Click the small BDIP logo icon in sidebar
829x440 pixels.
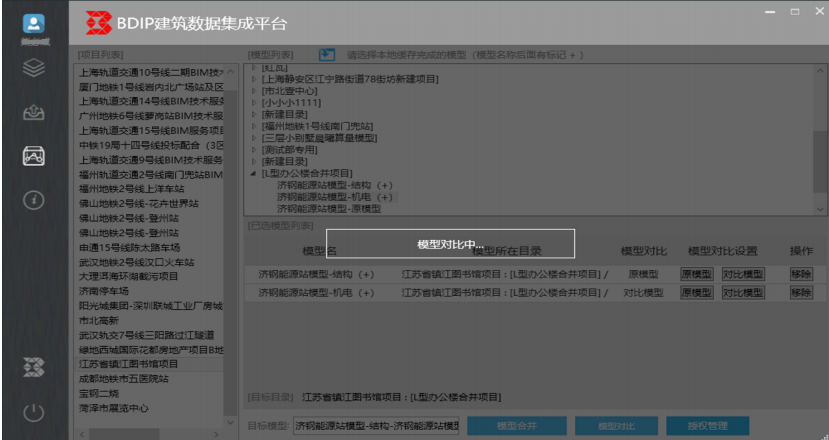[33, 367]
